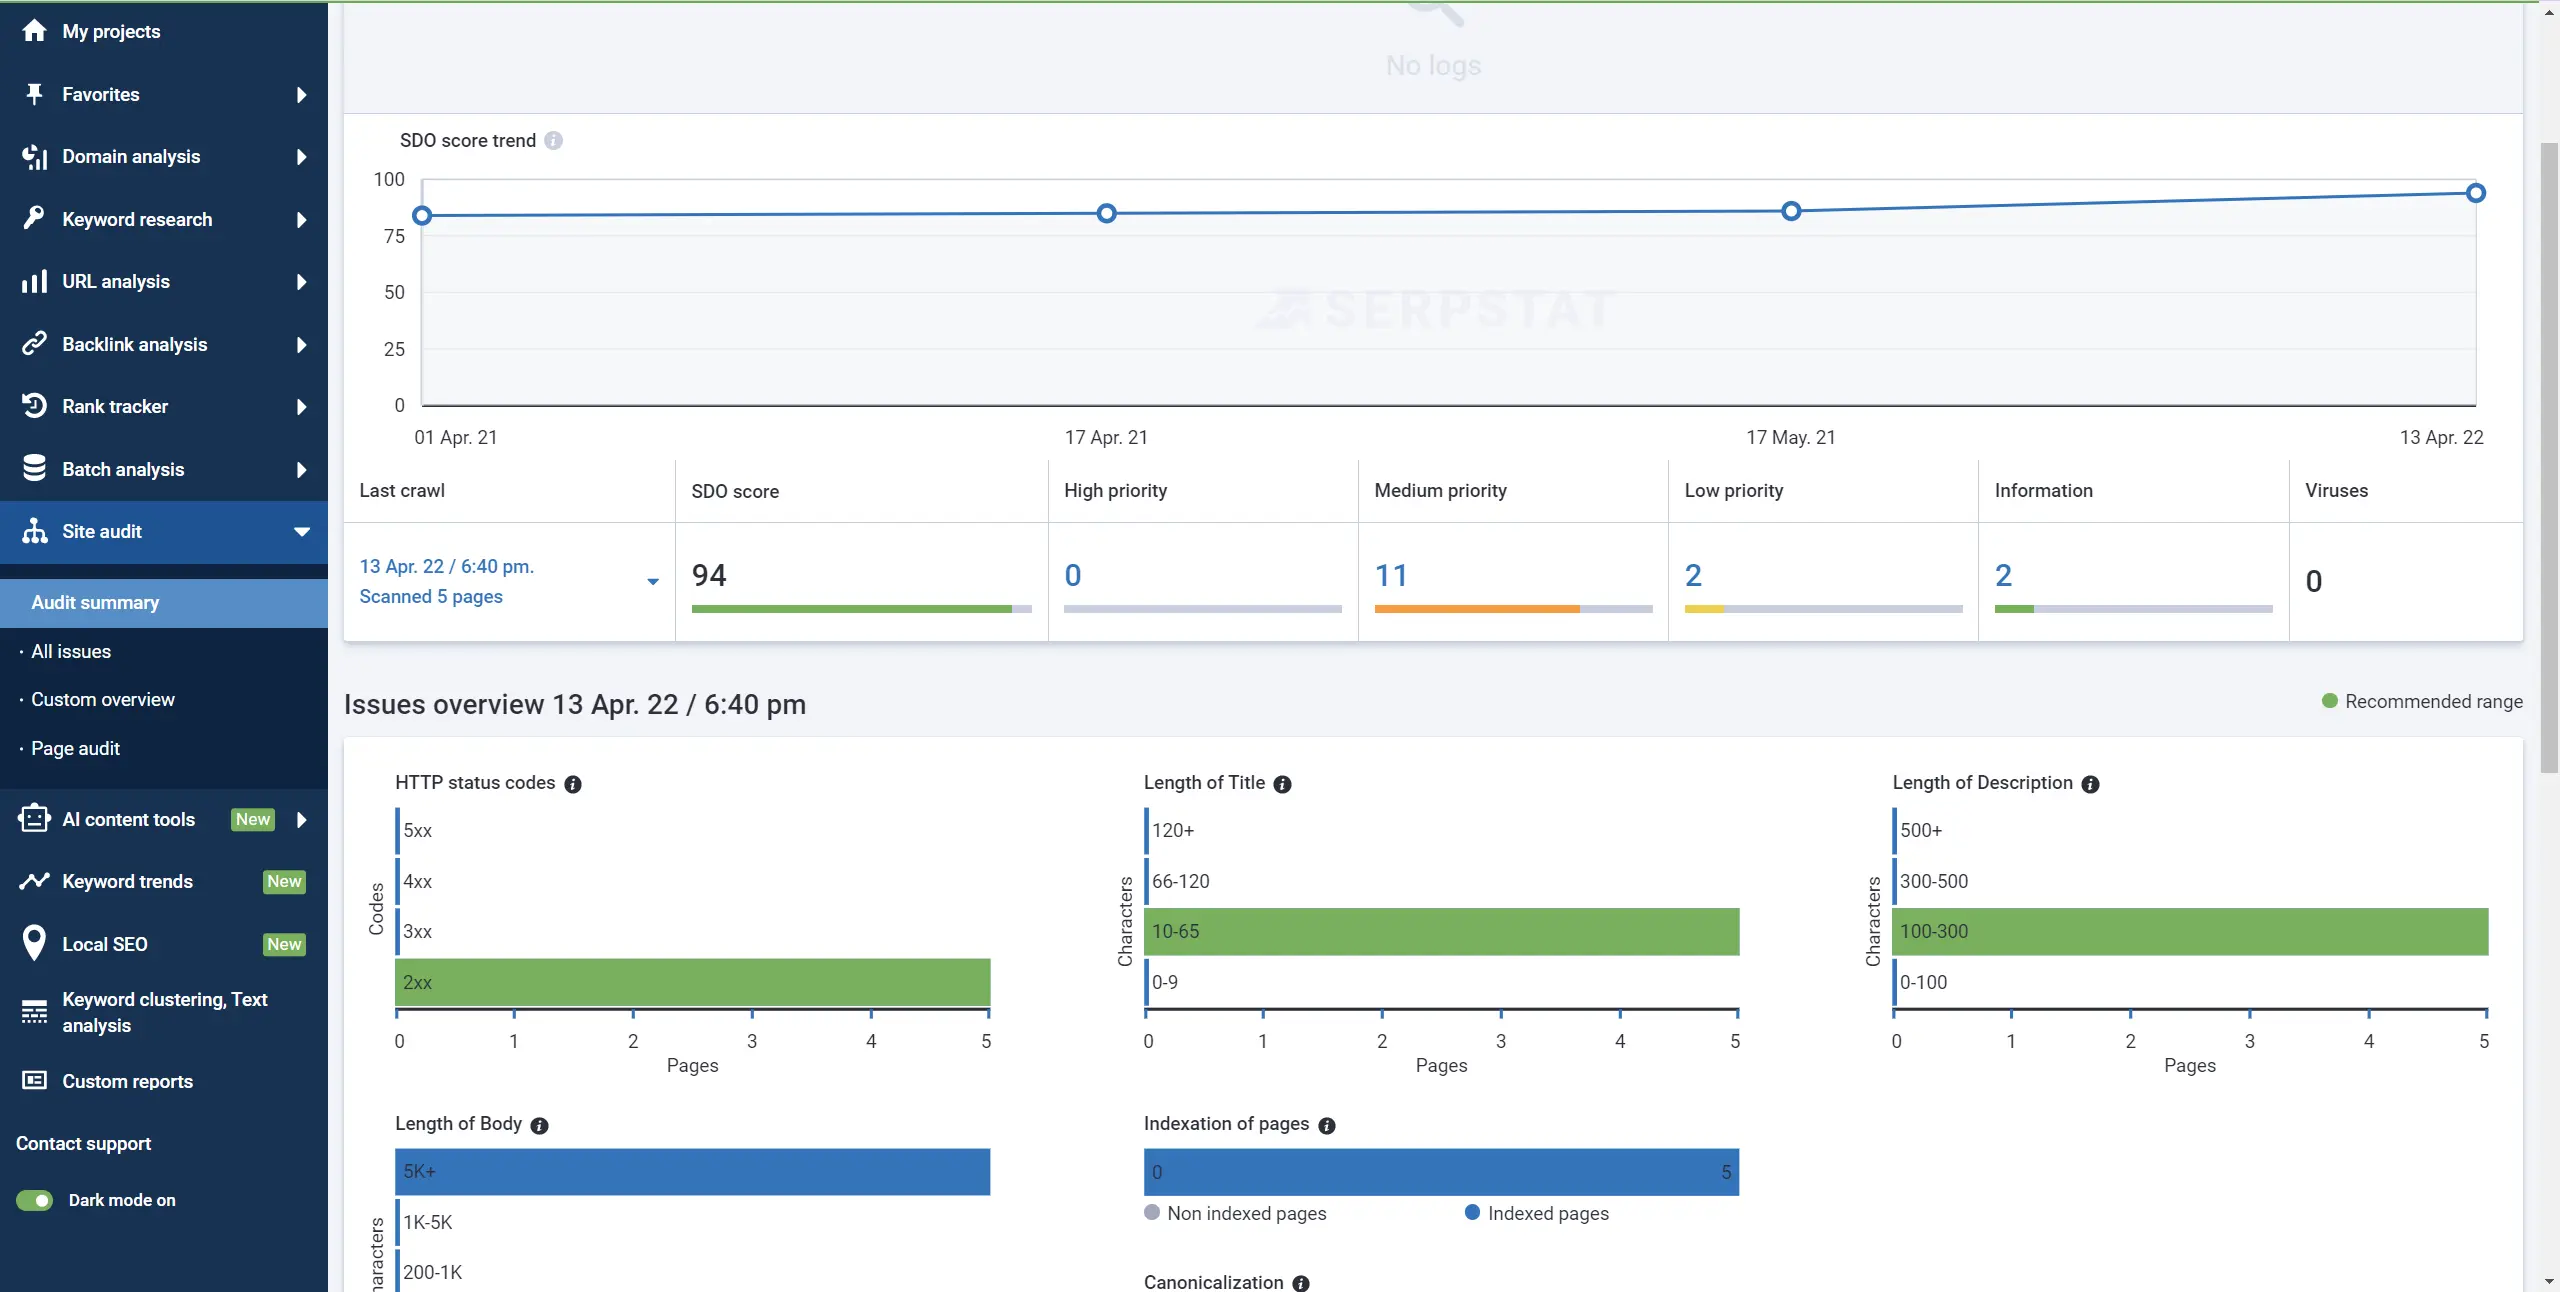Click the Local SEO map pin icon

(x=34, y=943)
